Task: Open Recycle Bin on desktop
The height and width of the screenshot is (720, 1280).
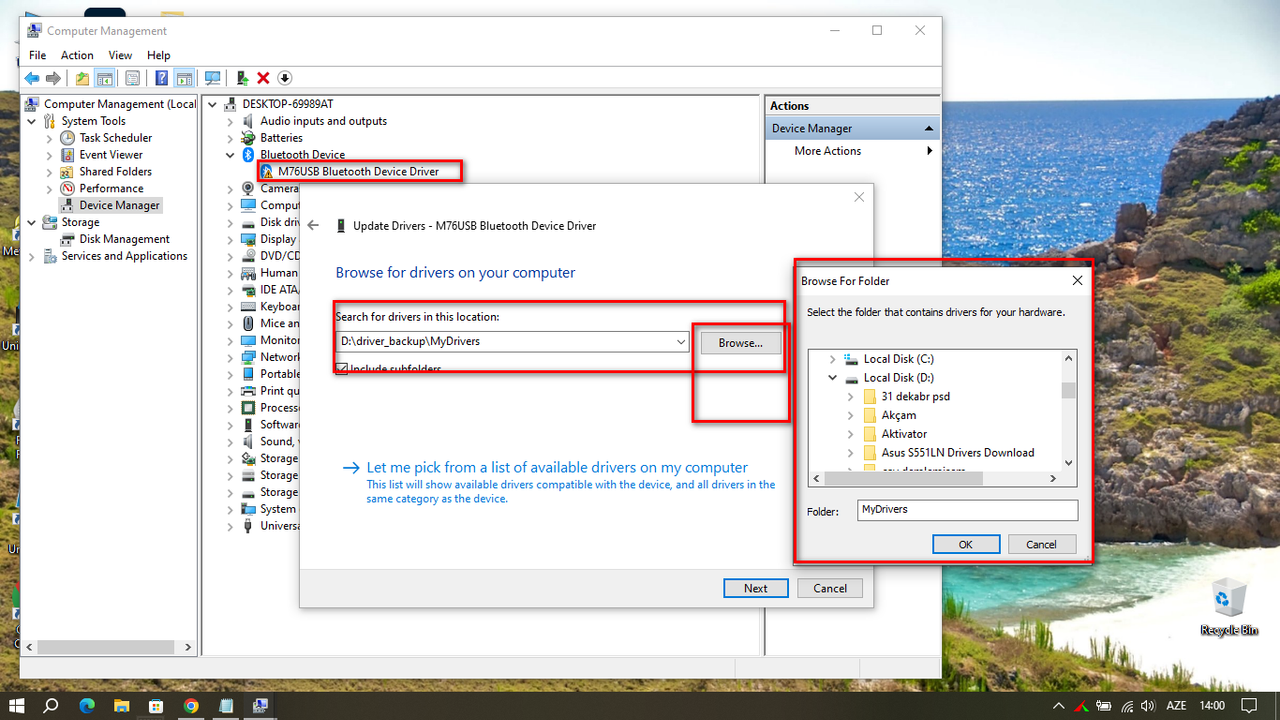Action: tap(1229, 607)
